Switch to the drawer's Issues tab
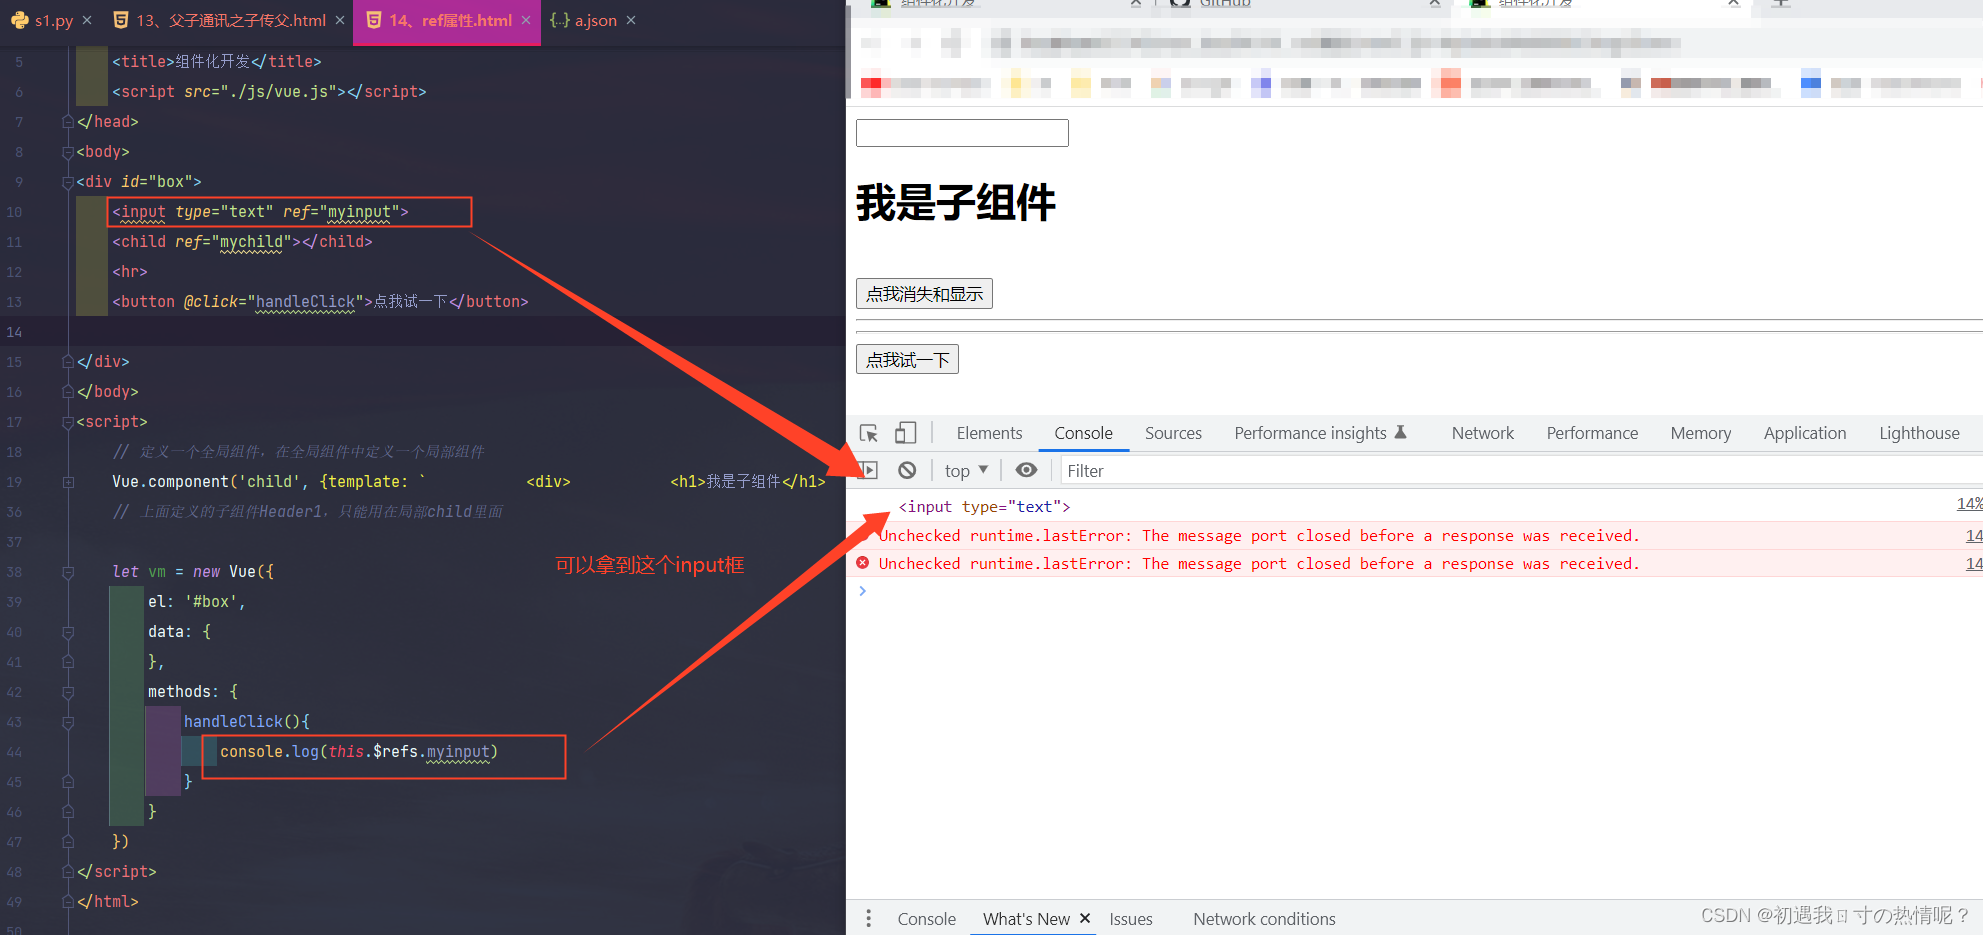Image resolution: width=1983 pixels, height=935 pixels. (1130, 918)
